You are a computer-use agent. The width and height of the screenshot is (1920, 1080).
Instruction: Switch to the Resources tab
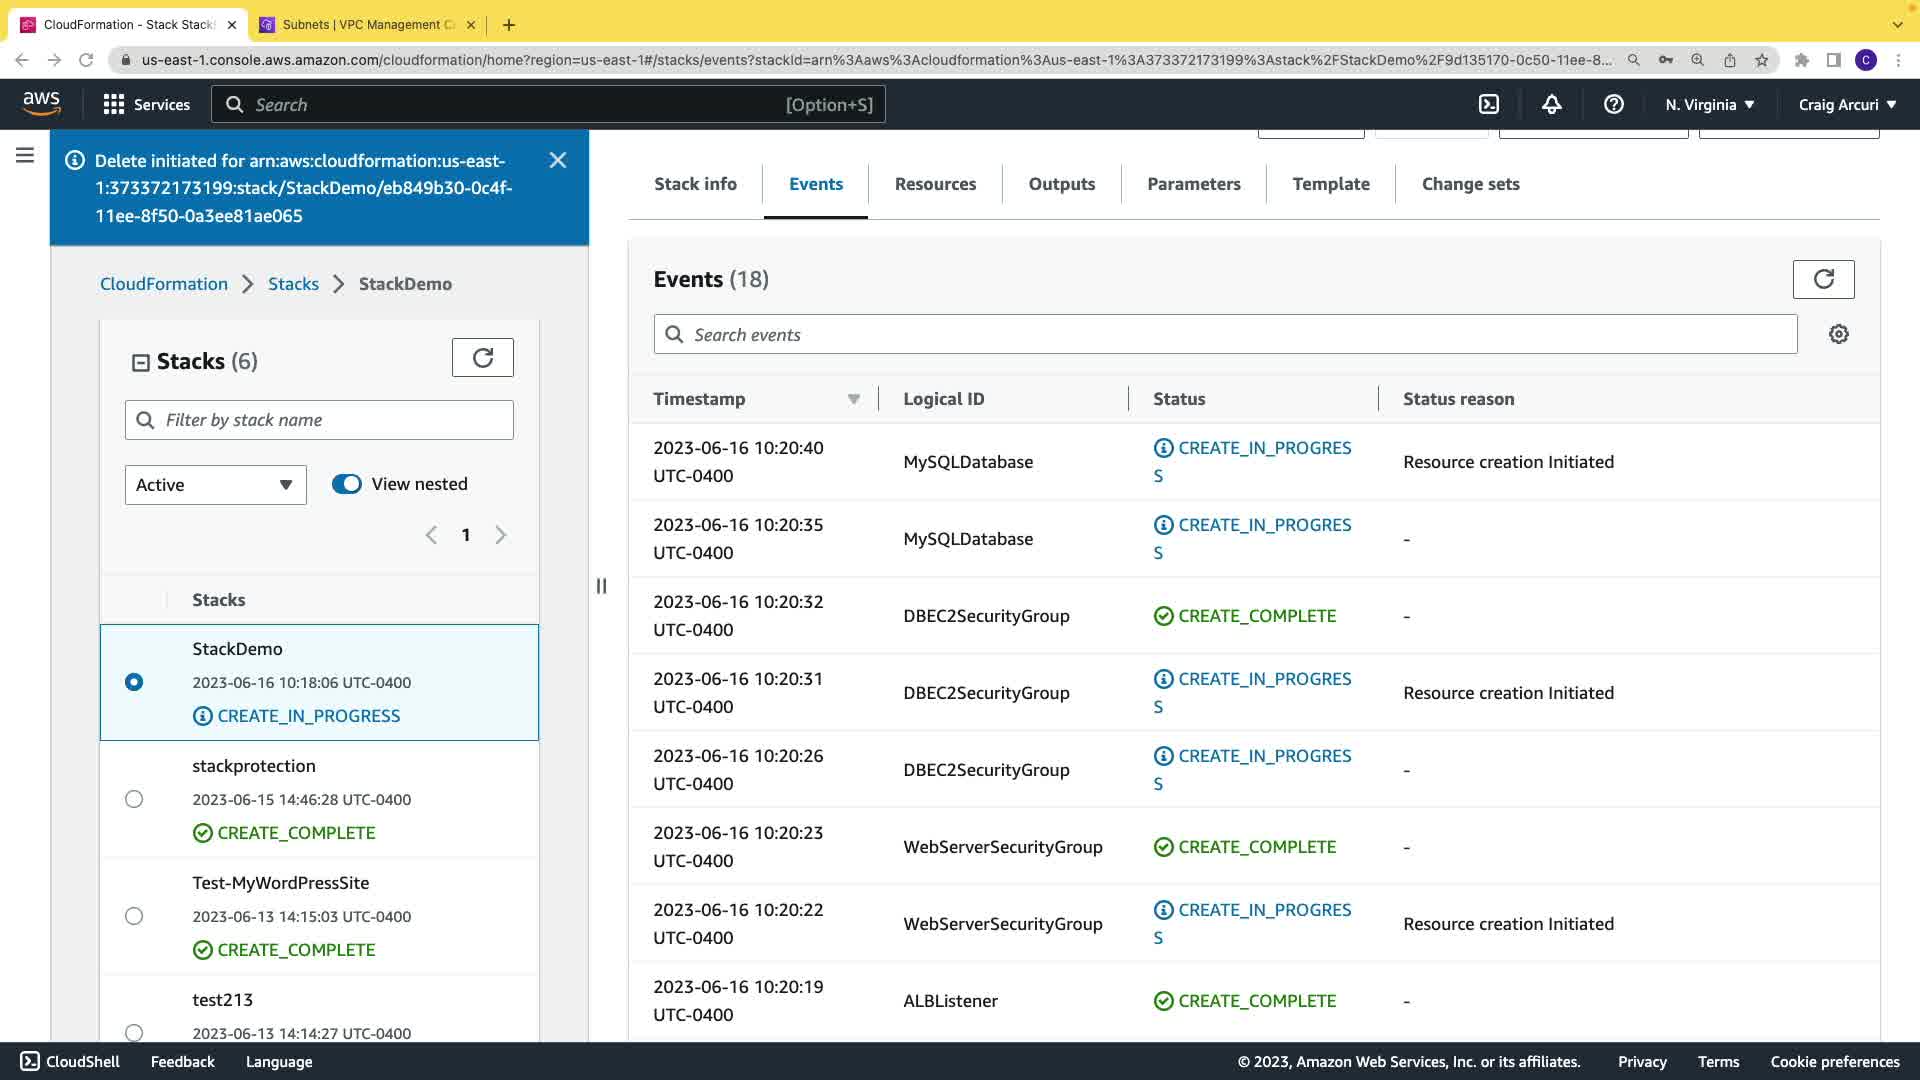[x=935, y=184]
